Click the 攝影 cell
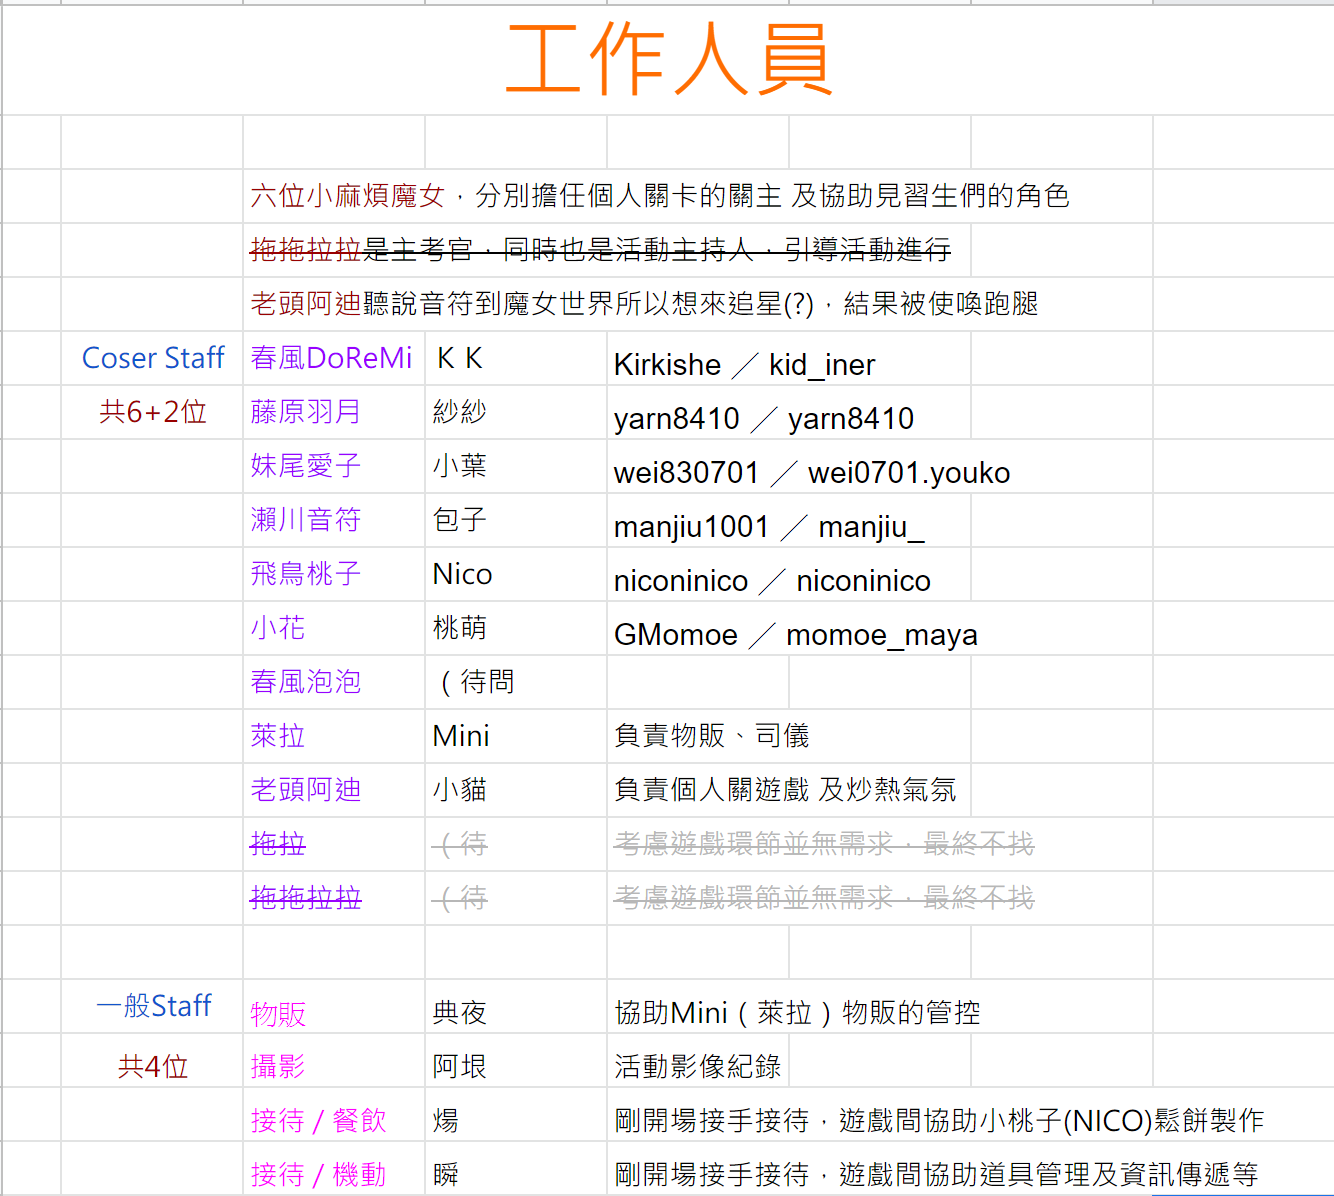This screenshot has width=1334, height=1196. 334,1060
